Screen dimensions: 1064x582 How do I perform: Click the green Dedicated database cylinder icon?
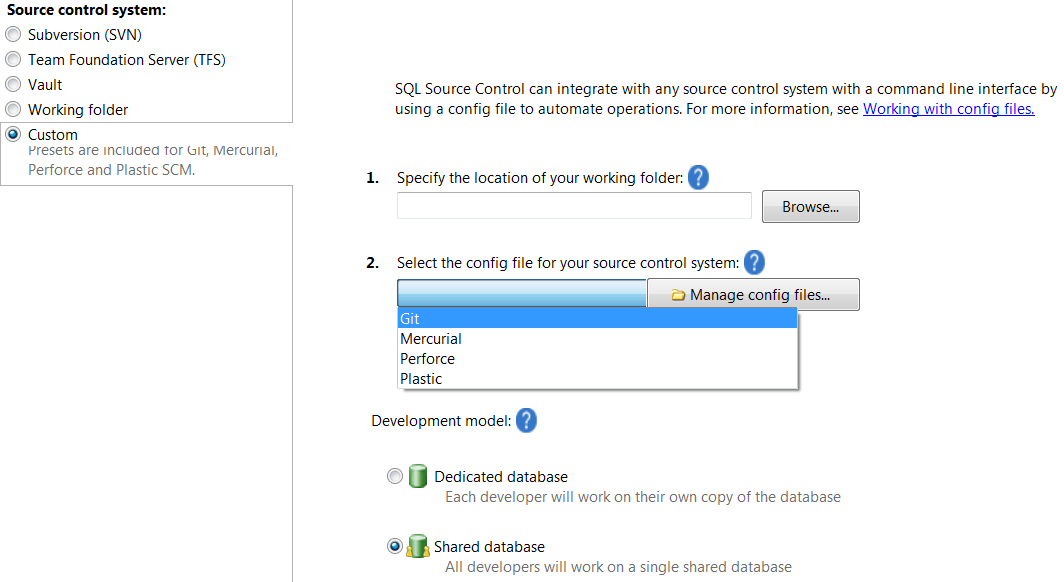[x=418, y=476]
